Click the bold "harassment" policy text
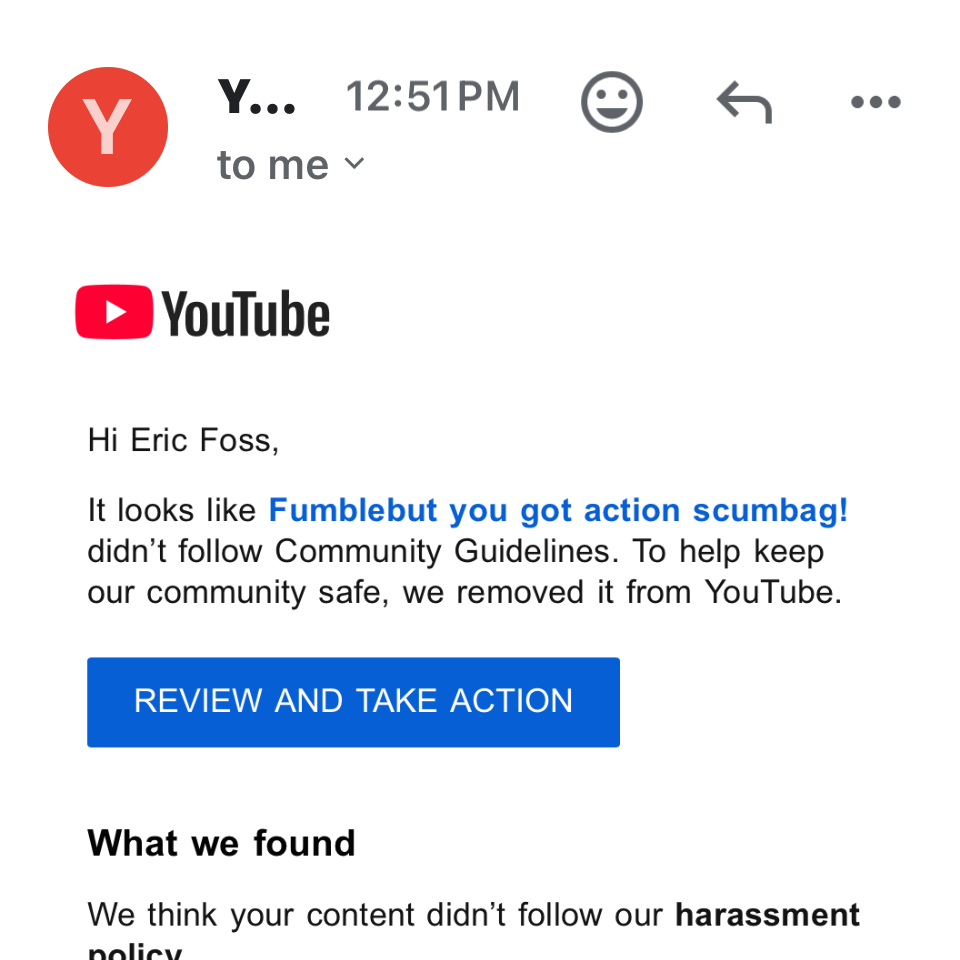 [x=767, y=914]
